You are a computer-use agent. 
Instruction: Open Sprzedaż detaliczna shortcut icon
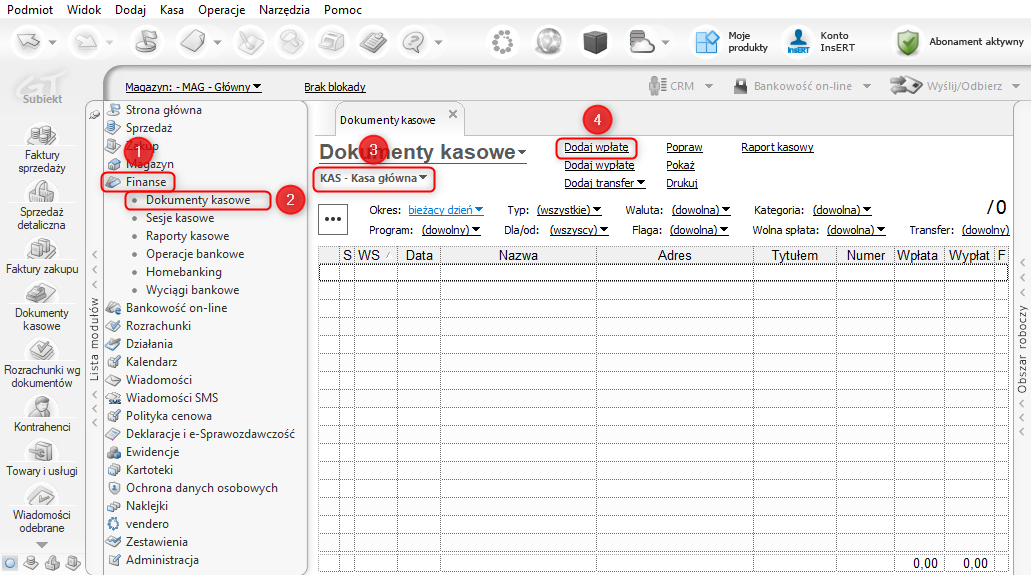[x=41, y=191]
